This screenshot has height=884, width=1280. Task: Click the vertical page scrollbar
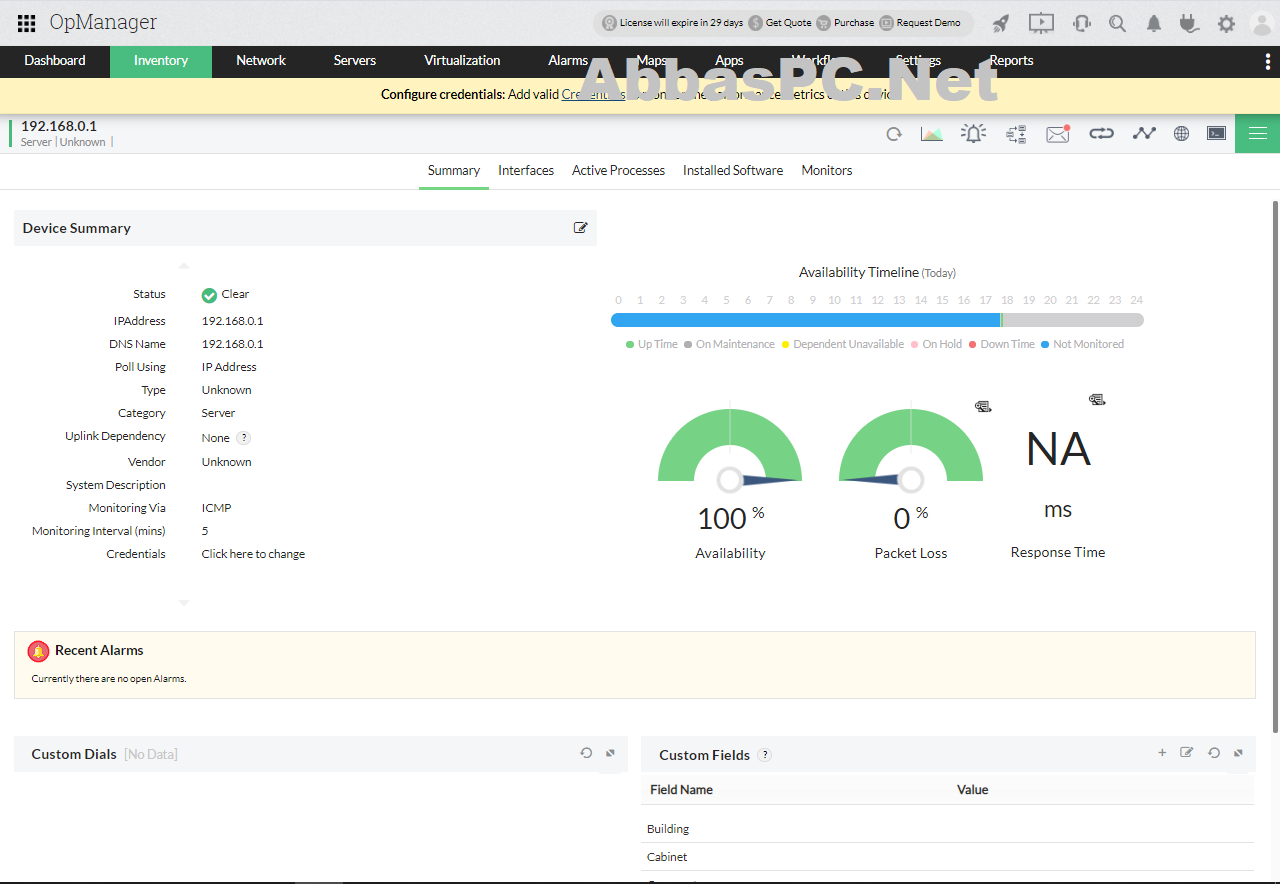click(1275, 465)
